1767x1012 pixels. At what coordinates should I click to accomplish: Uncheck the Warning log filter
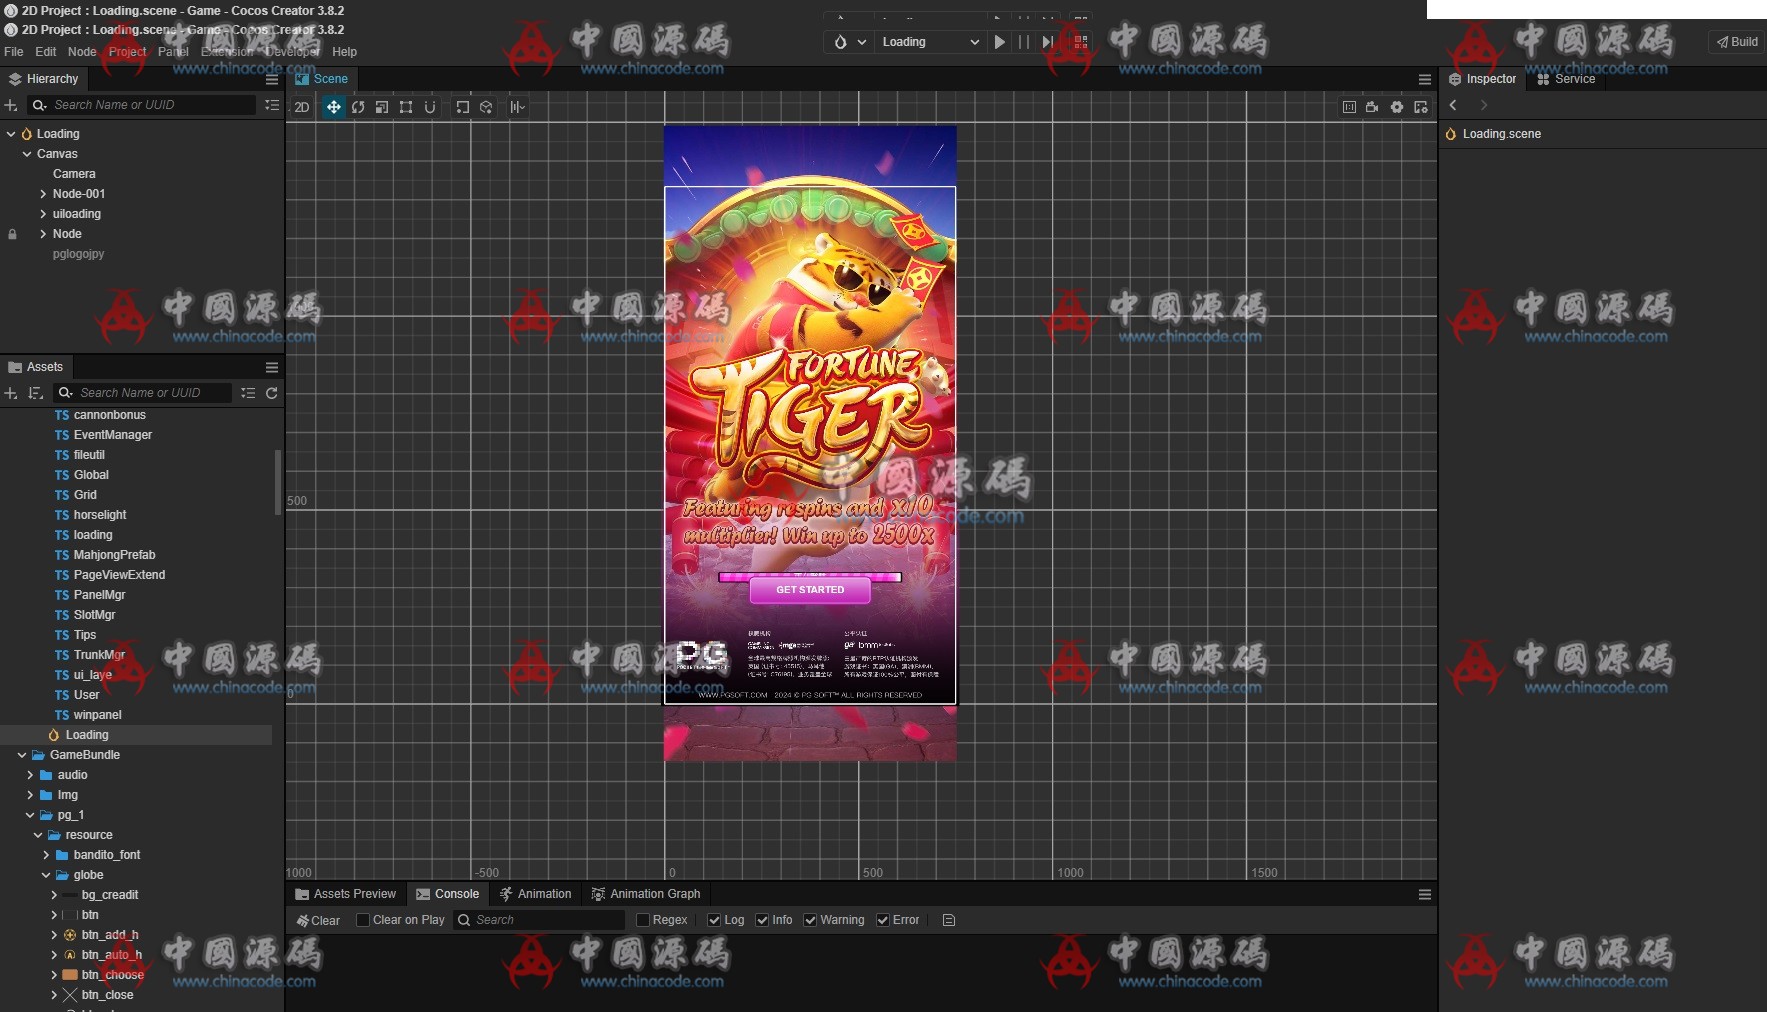[810, 920]
